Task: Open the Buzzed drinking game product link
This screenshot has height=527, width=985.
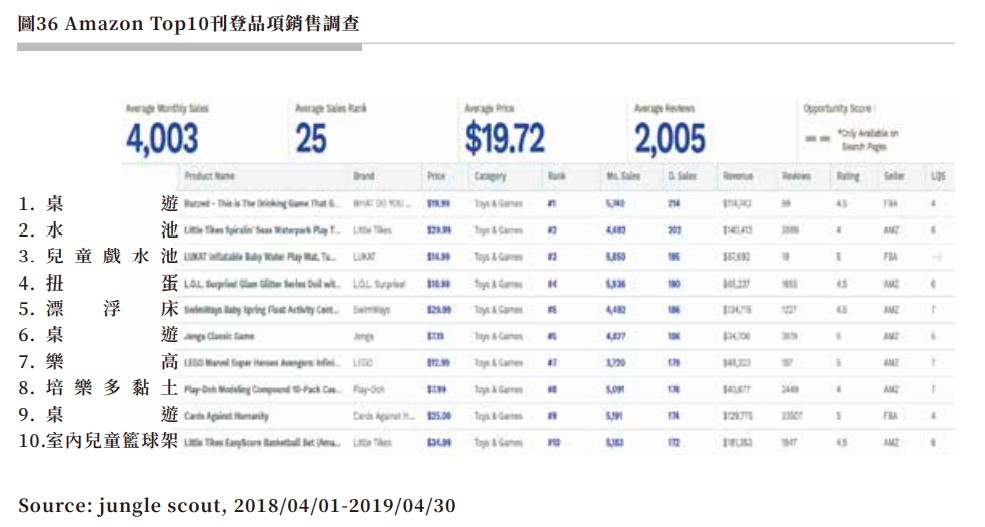Action: point(262,204)
